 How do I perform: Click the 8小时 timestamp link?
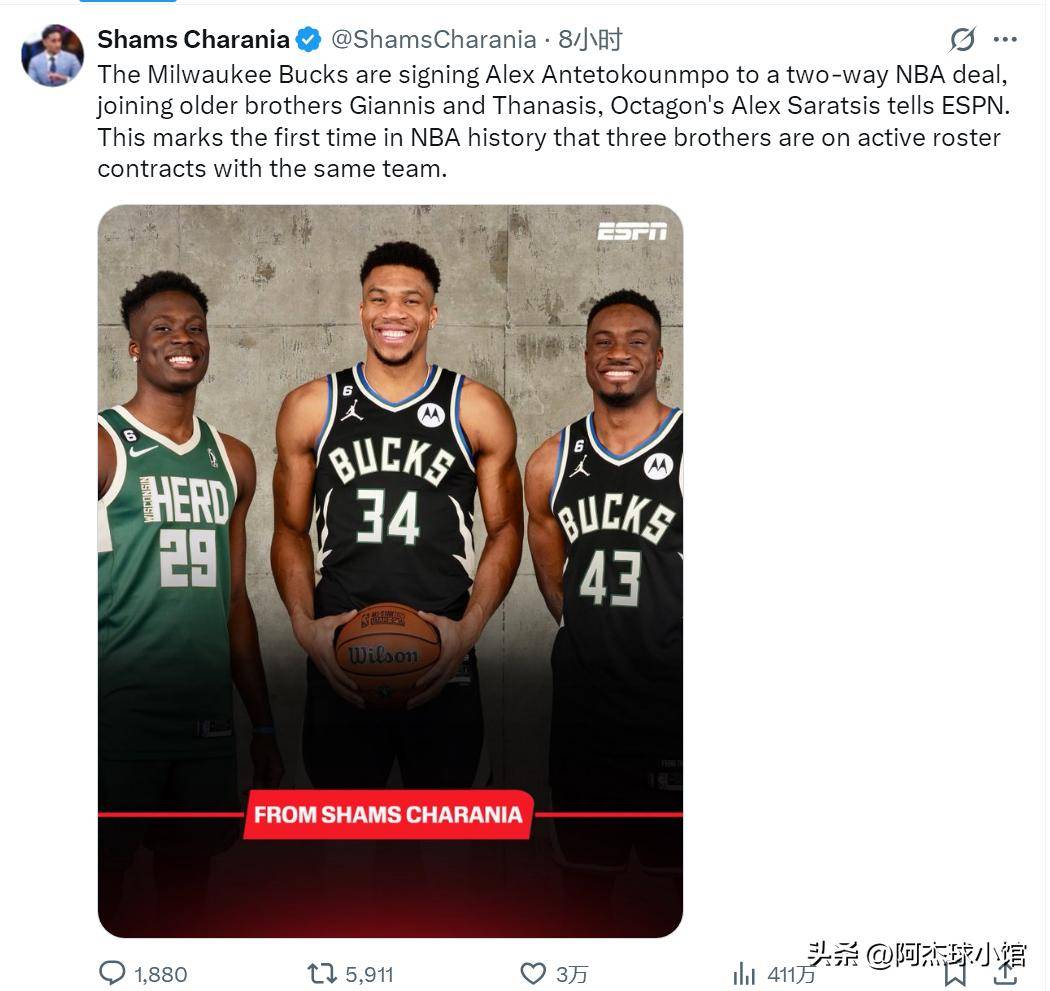pos(590,40)
